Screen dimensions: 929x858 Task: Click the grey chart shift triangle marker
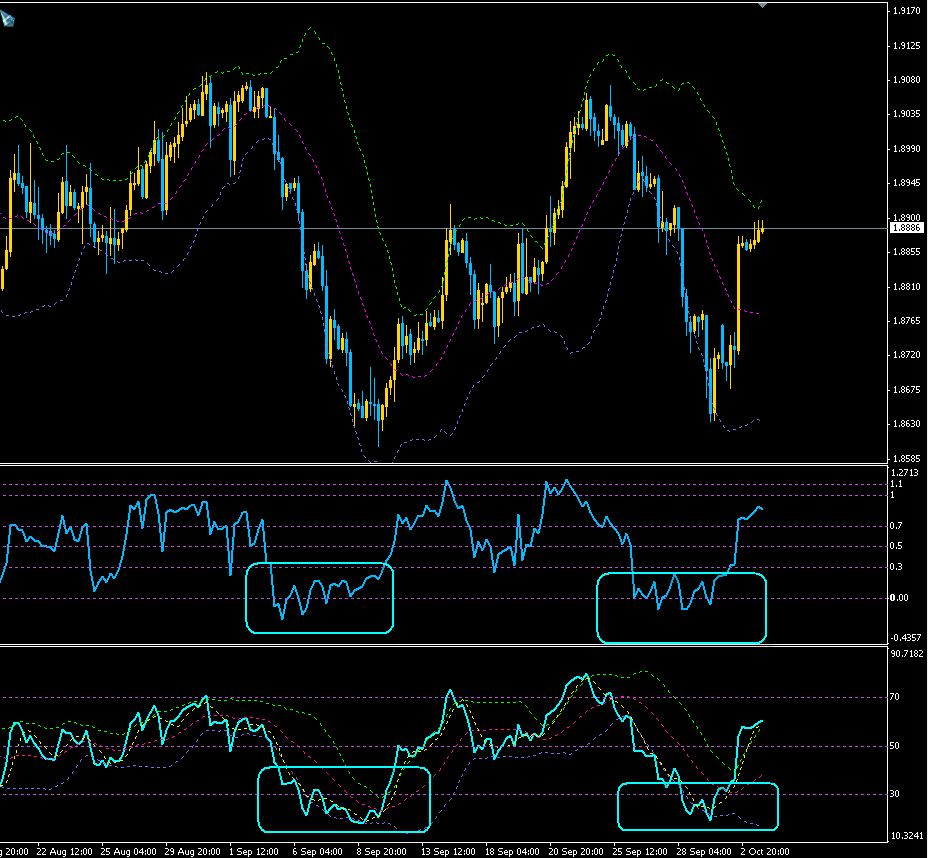coord(763,5)
